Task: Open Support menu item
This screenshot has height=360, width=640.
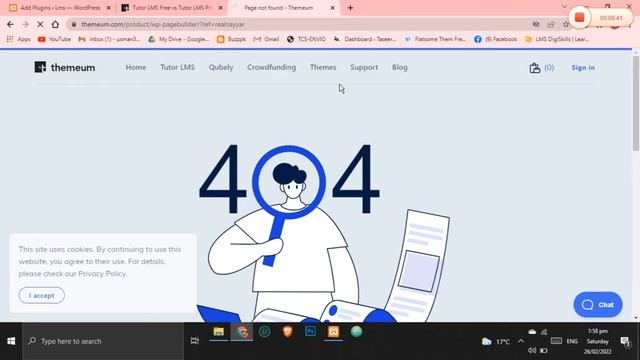Action: tap(364, 67)
